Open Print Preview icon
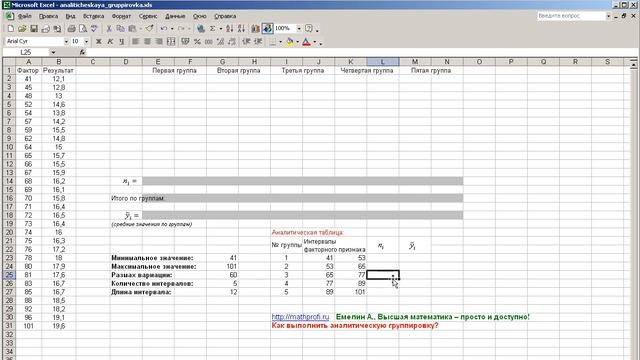 (83, 29)
